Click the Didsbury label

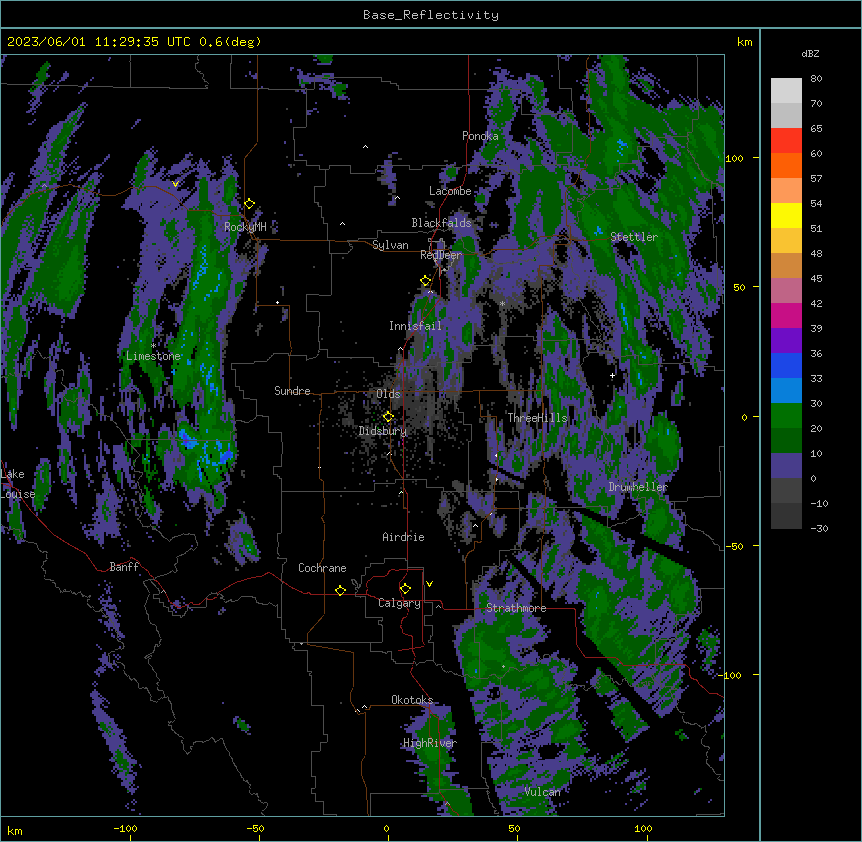[x=383, y=431]
